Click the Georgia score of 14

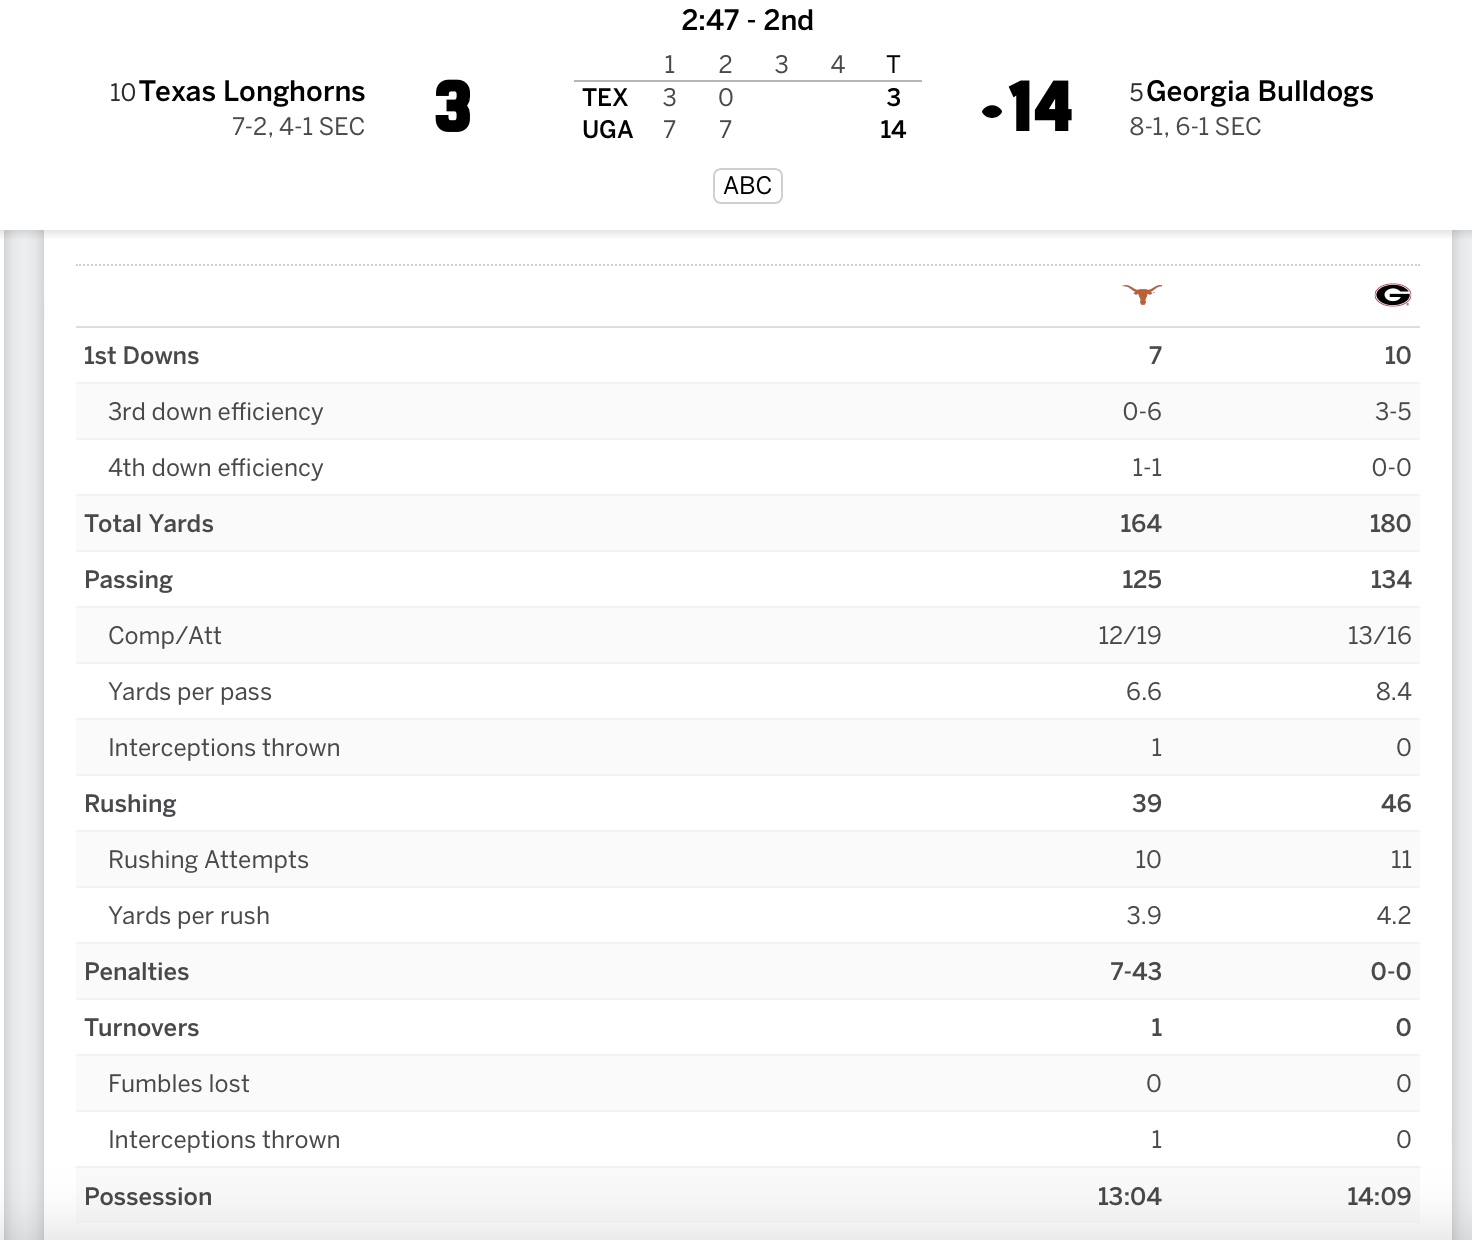tap(1040, 107)
